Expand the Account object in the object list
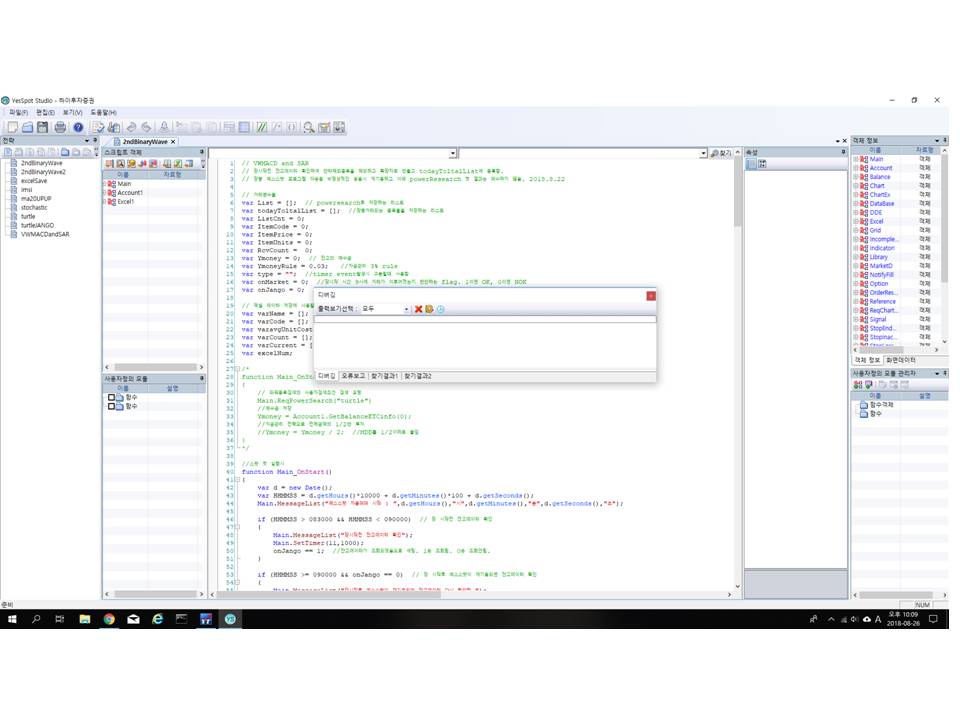The width and height of the screenshot is (960, 720). [x=856, y=168]
